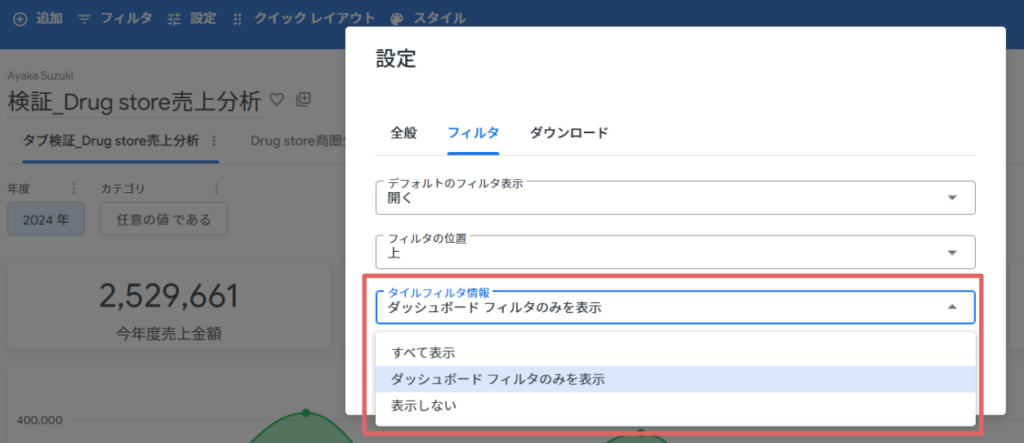Expand the デフォルトのフィルタ表示 dropdown

tap(675, 198)
